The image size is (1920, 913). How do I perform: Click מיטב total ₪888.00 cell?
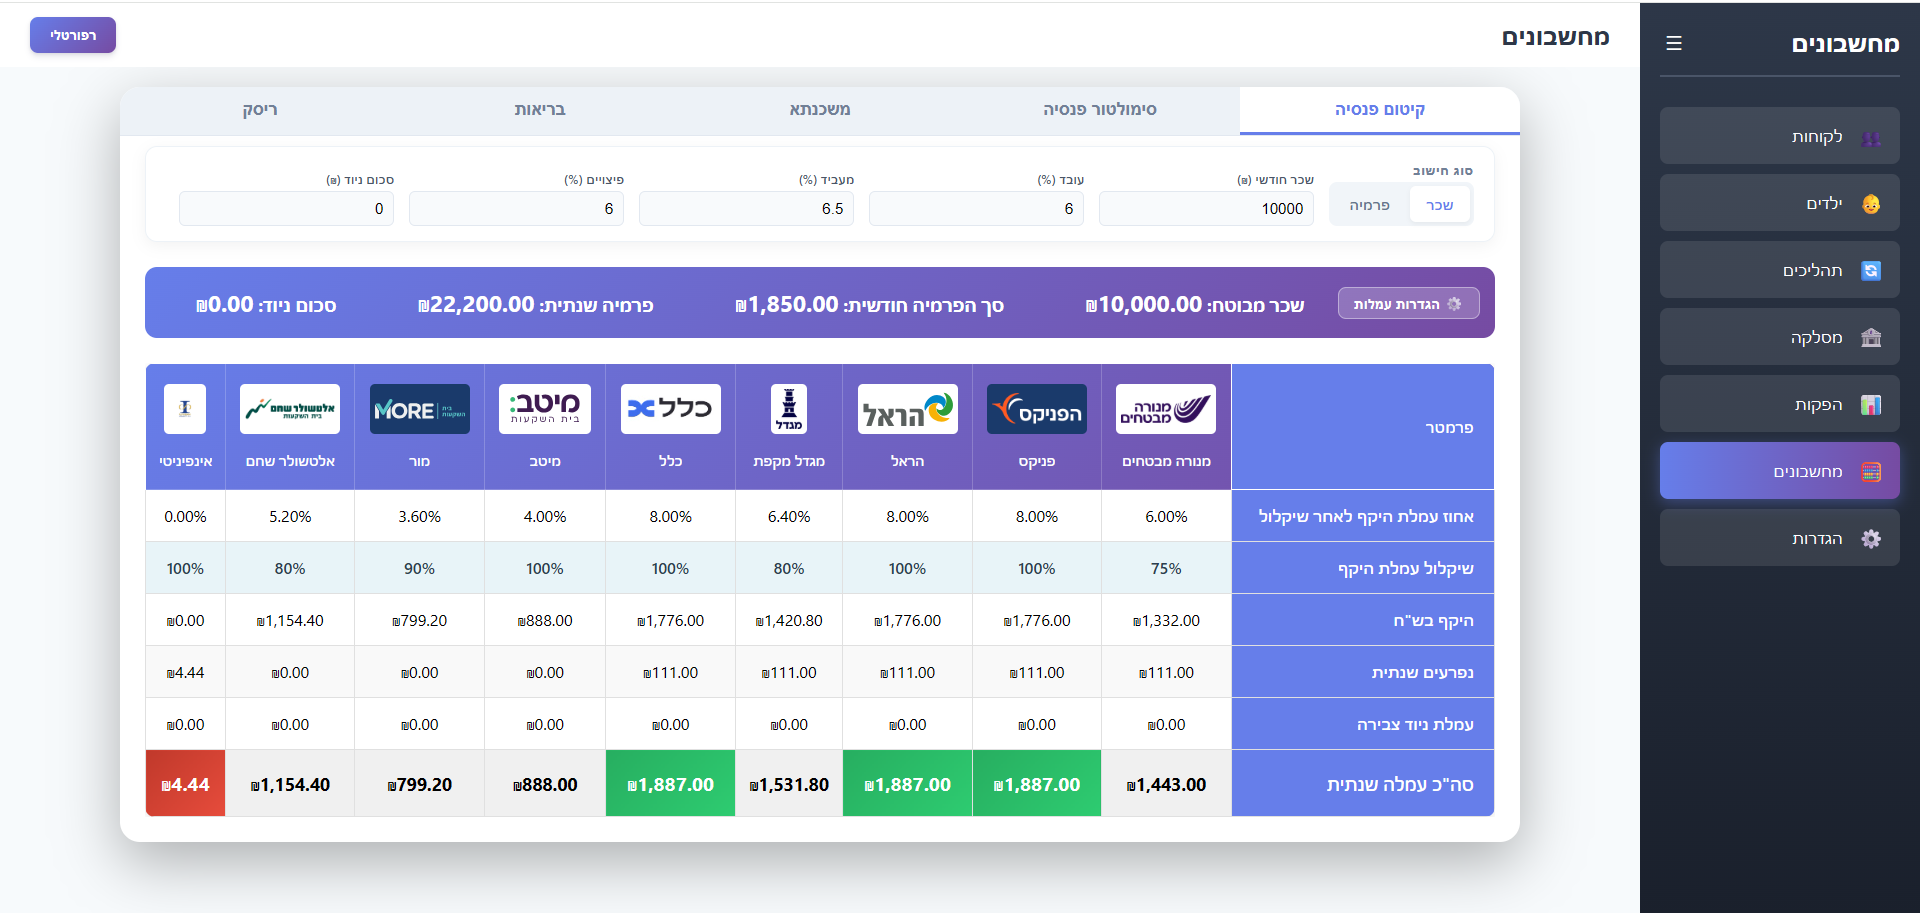[545, 784]
